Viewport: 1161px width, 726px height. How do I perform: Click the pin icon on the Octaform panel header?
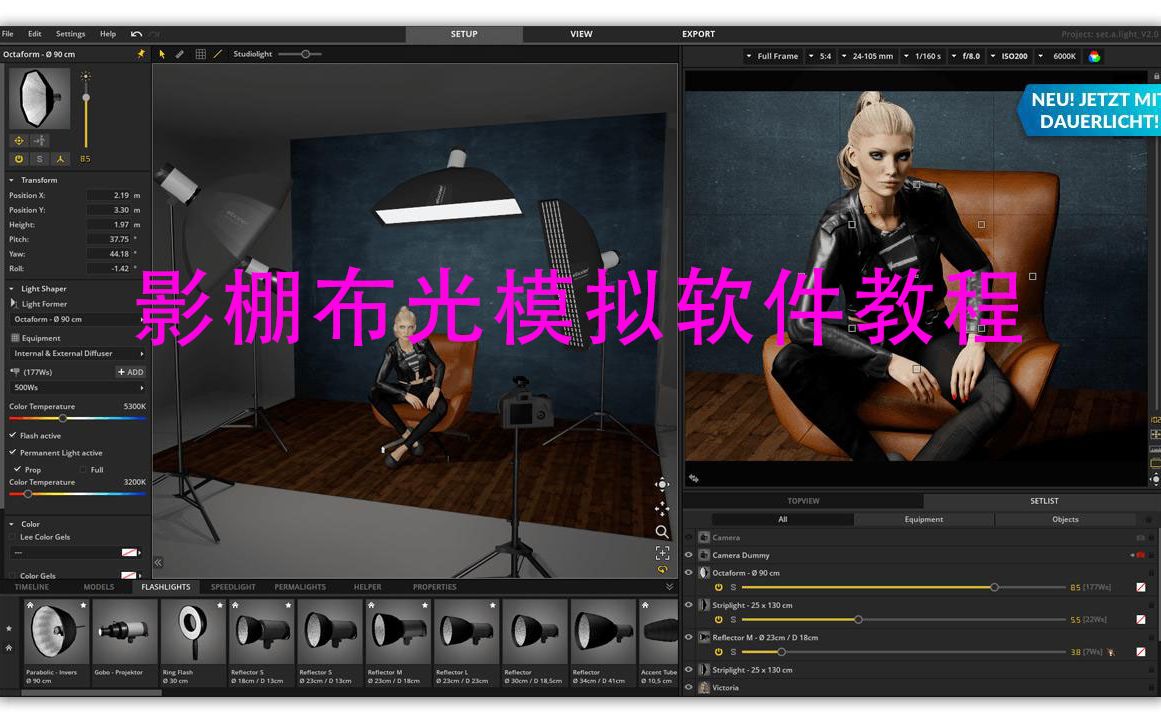point(141,54)
